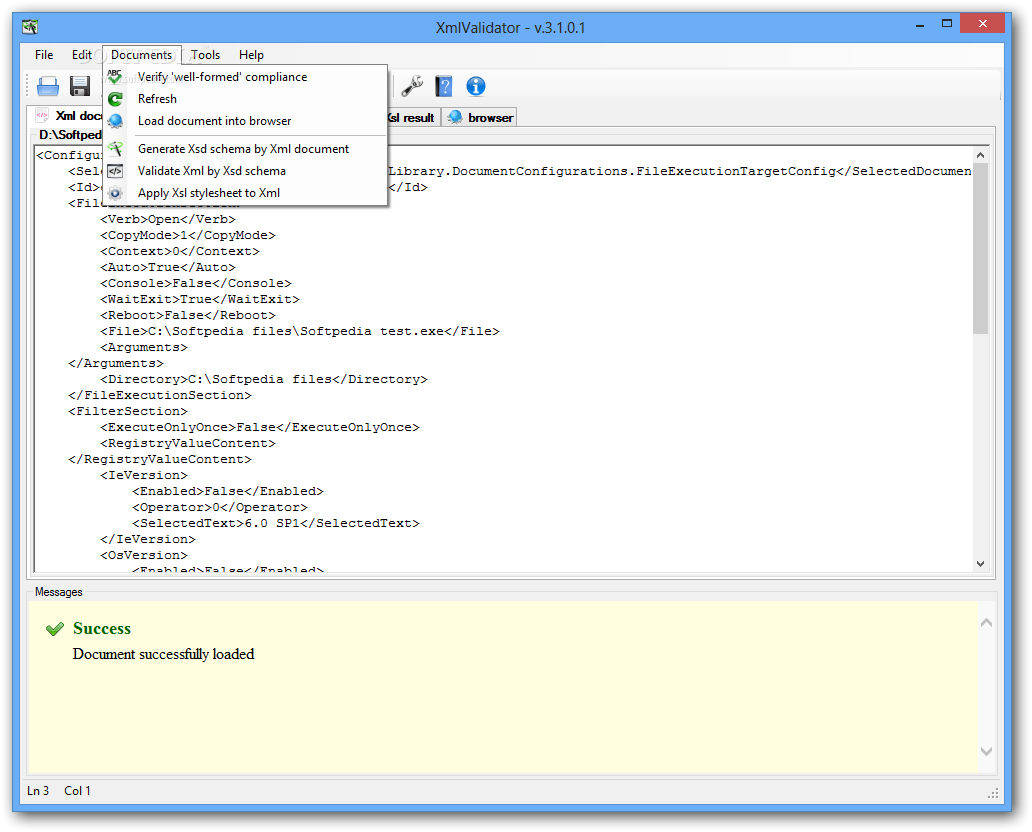The image size is (1032, 832).
Task: Click the ABC check icon beside Verify well-formed
Action: click(x=115, y=77)
